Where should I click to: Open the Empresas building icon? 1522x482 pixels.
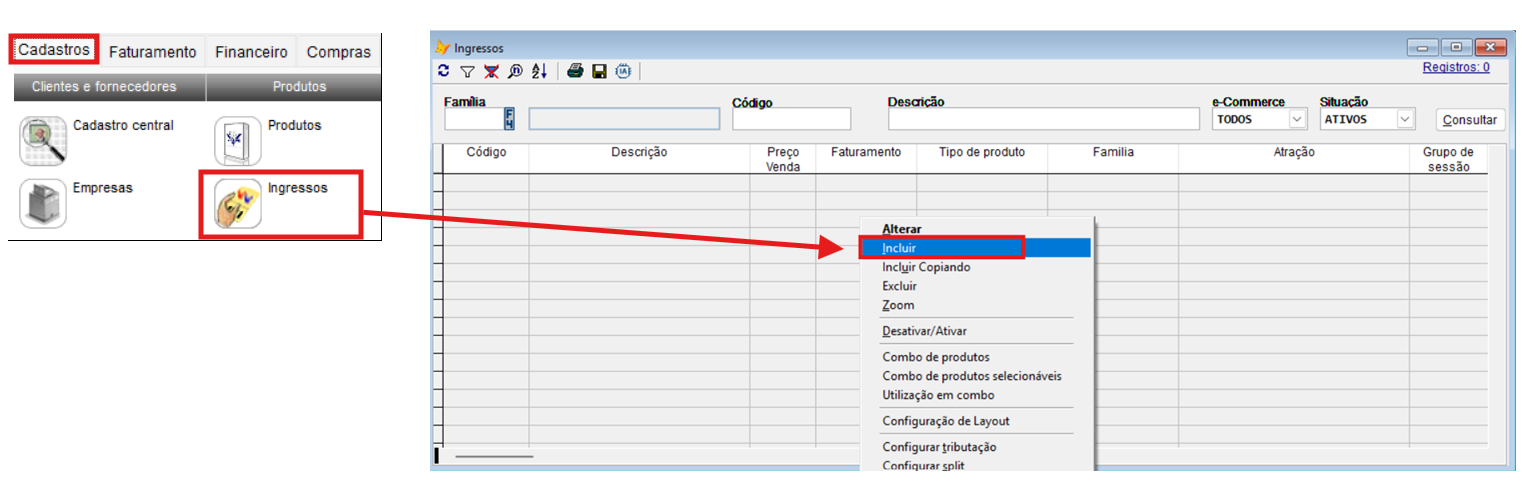click(43, 204)
